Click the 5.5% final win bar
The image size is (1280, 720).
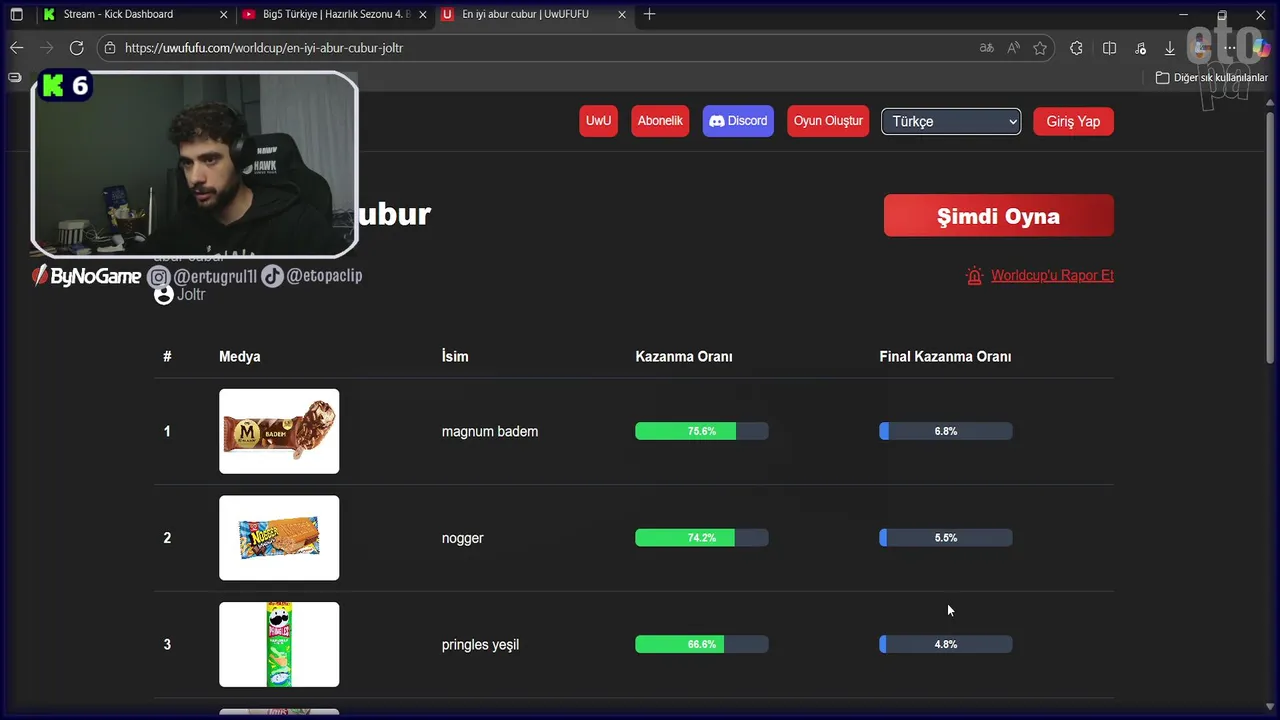click(946, 538)
